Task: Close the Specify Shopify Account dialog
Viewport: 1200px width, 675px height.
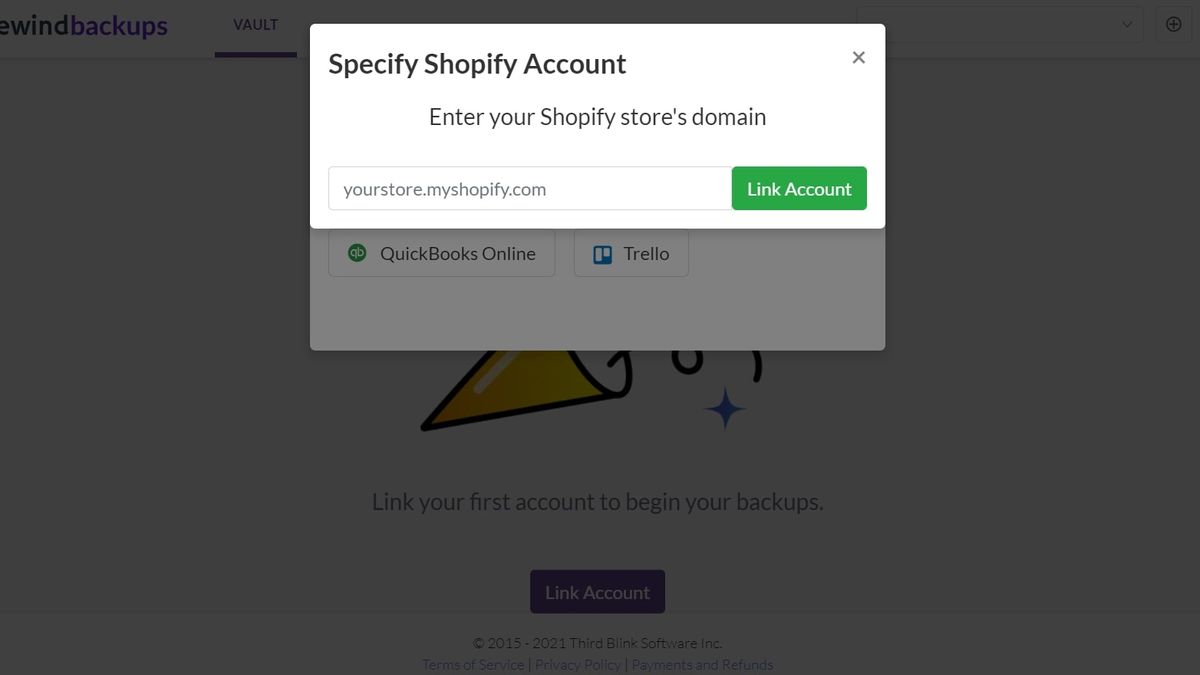Action: click(x=858, y=58)
